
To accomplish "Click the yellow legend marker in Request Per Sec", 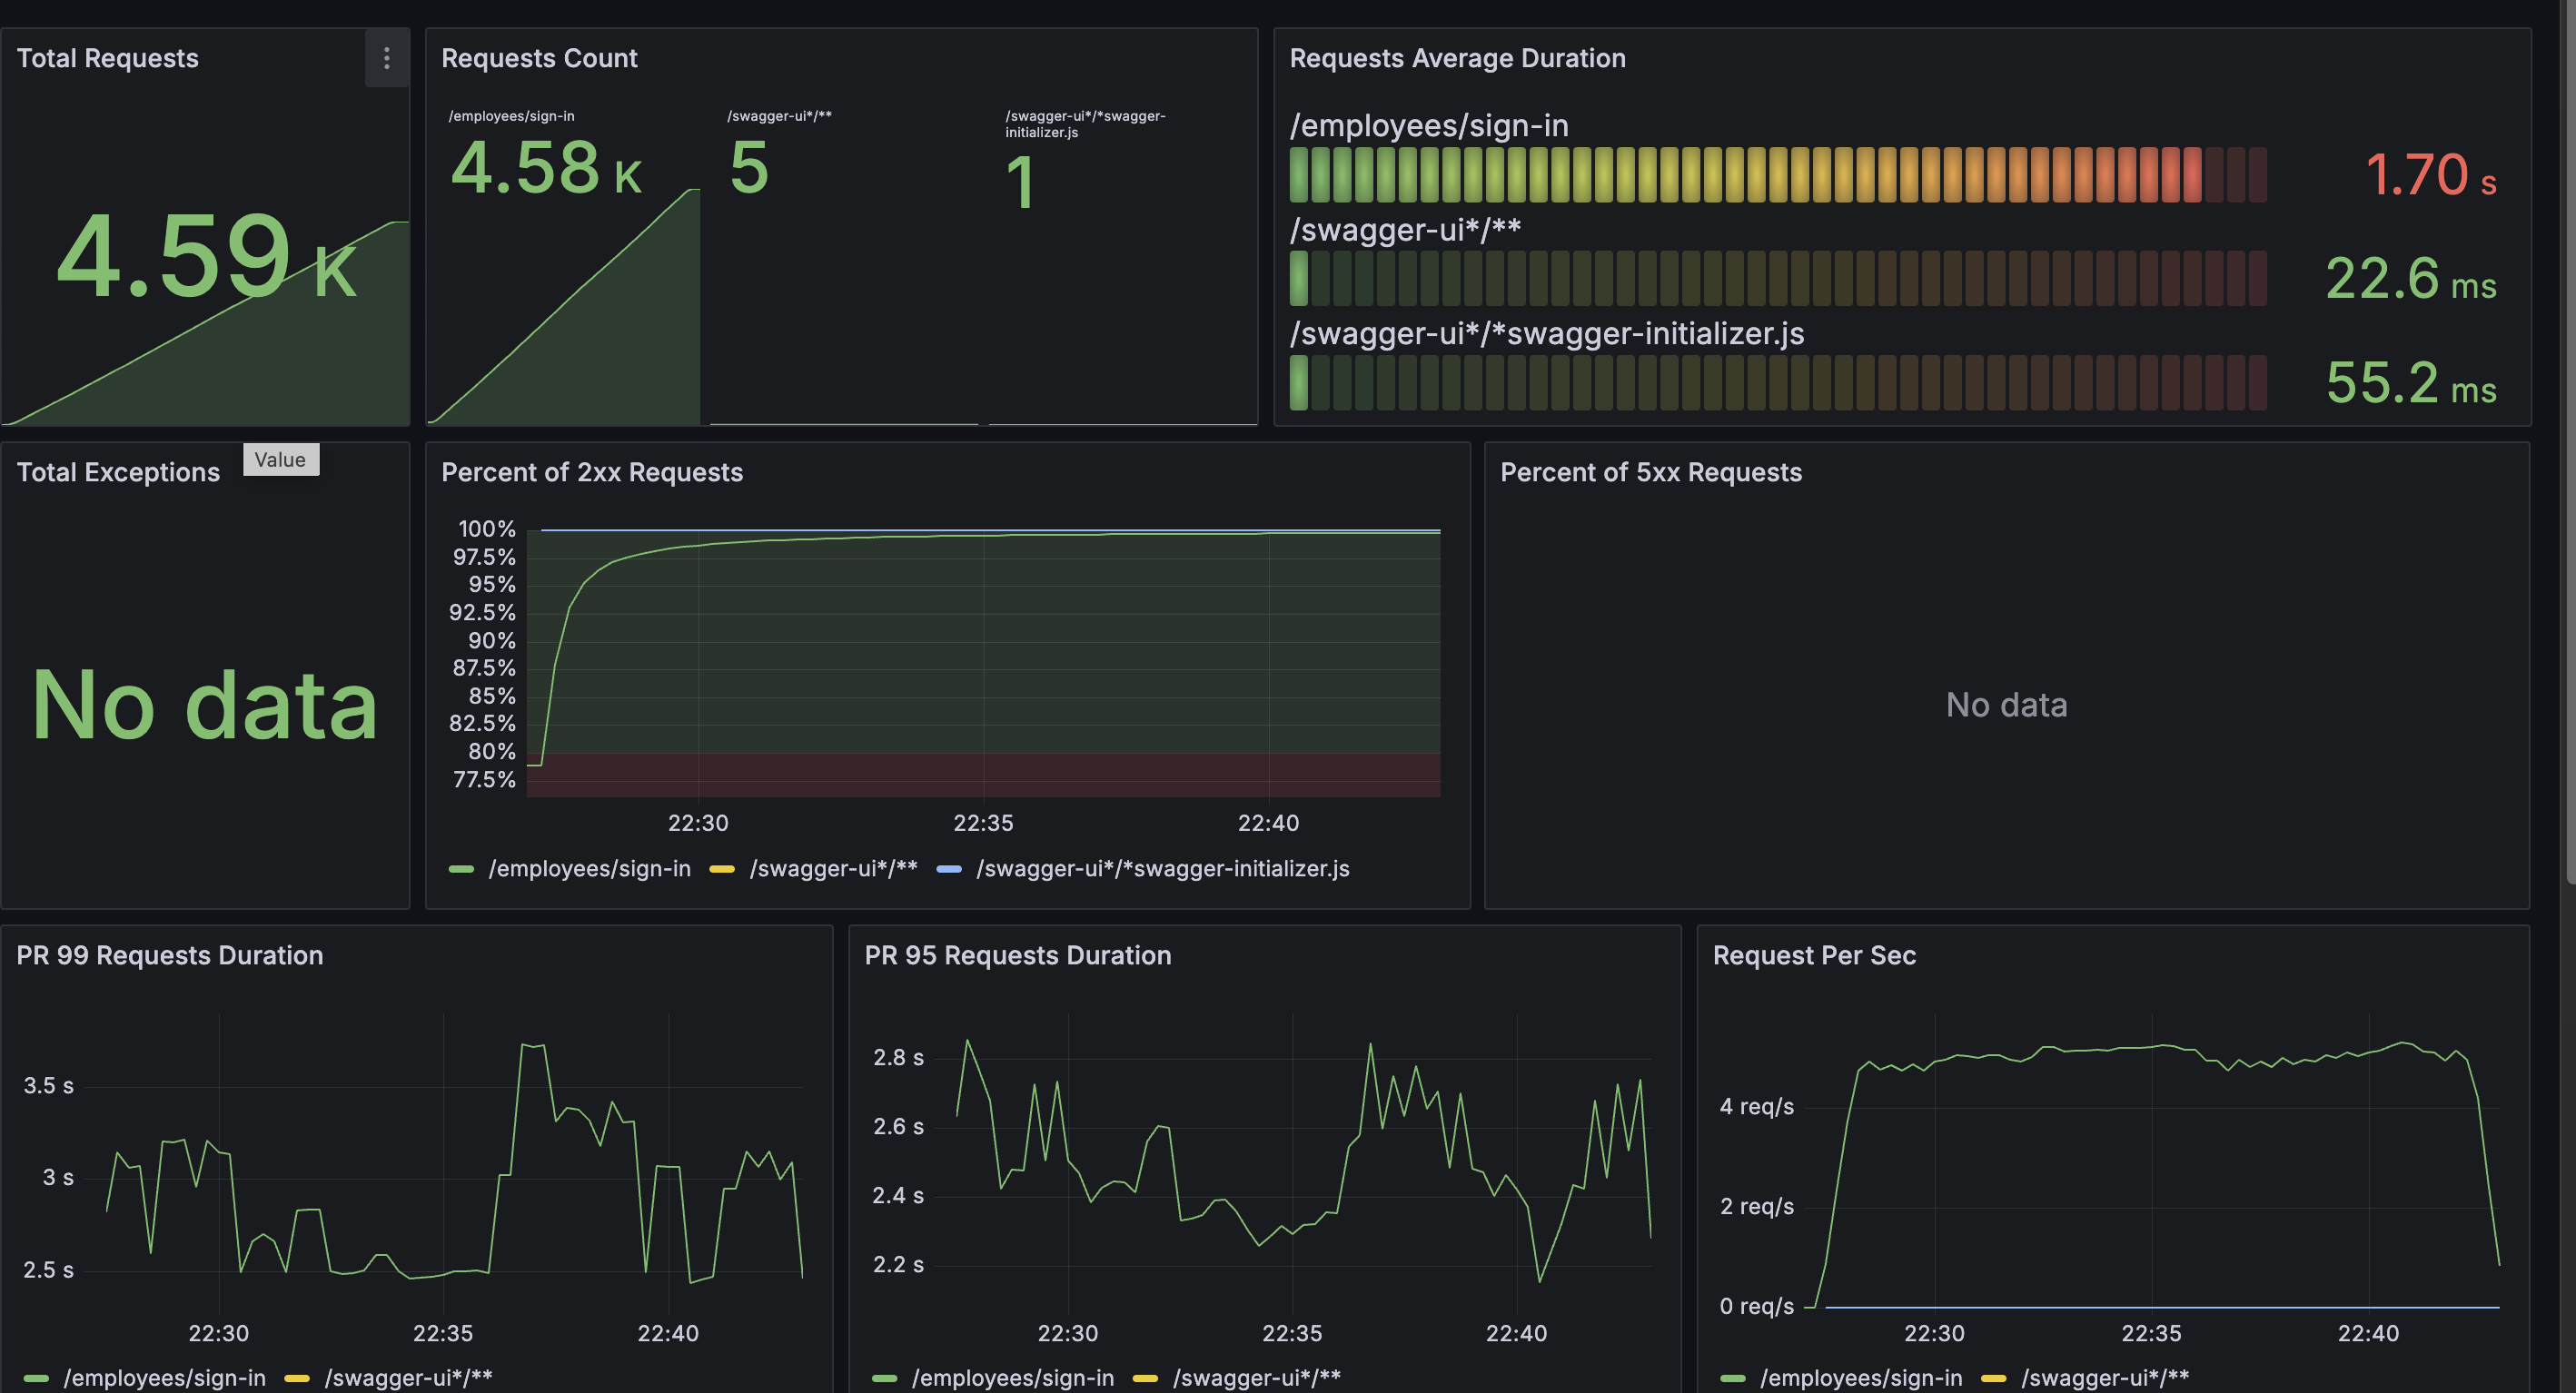I will point(1993,1378).
